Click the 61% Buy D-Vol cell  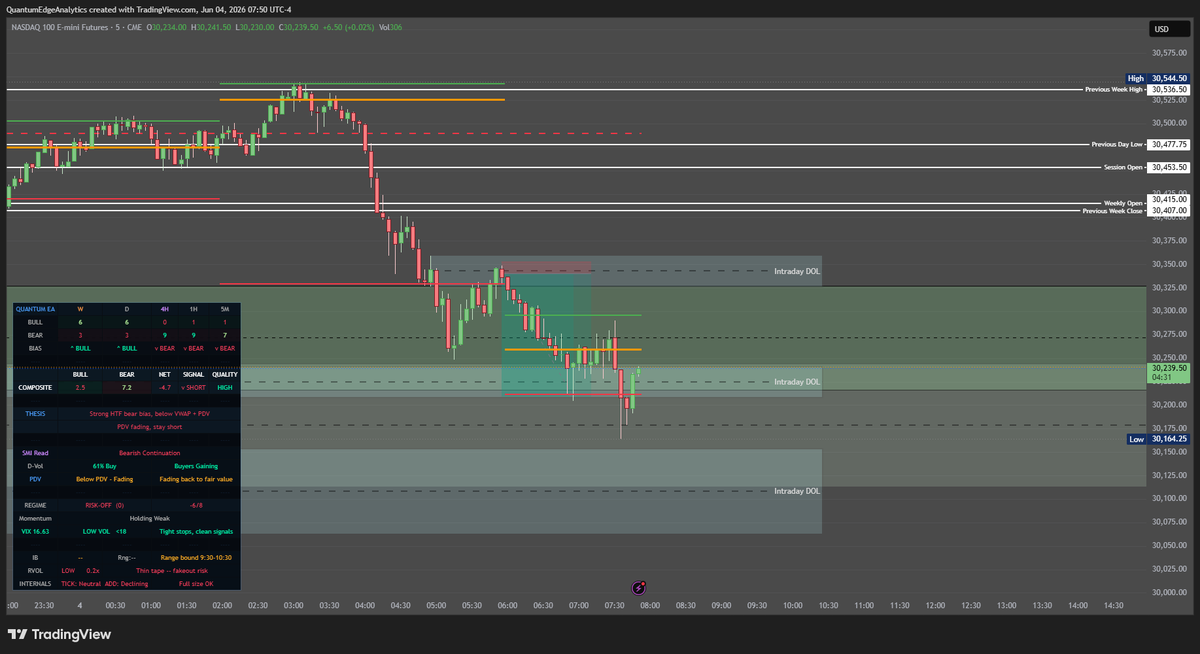coord(105,466)
